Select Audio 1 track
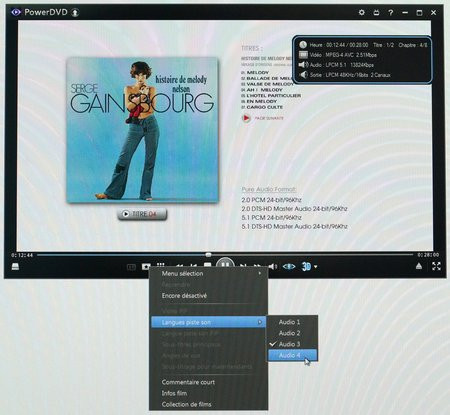Image resolution: width=450 pixels, height=415 pixels. (293, 322)
